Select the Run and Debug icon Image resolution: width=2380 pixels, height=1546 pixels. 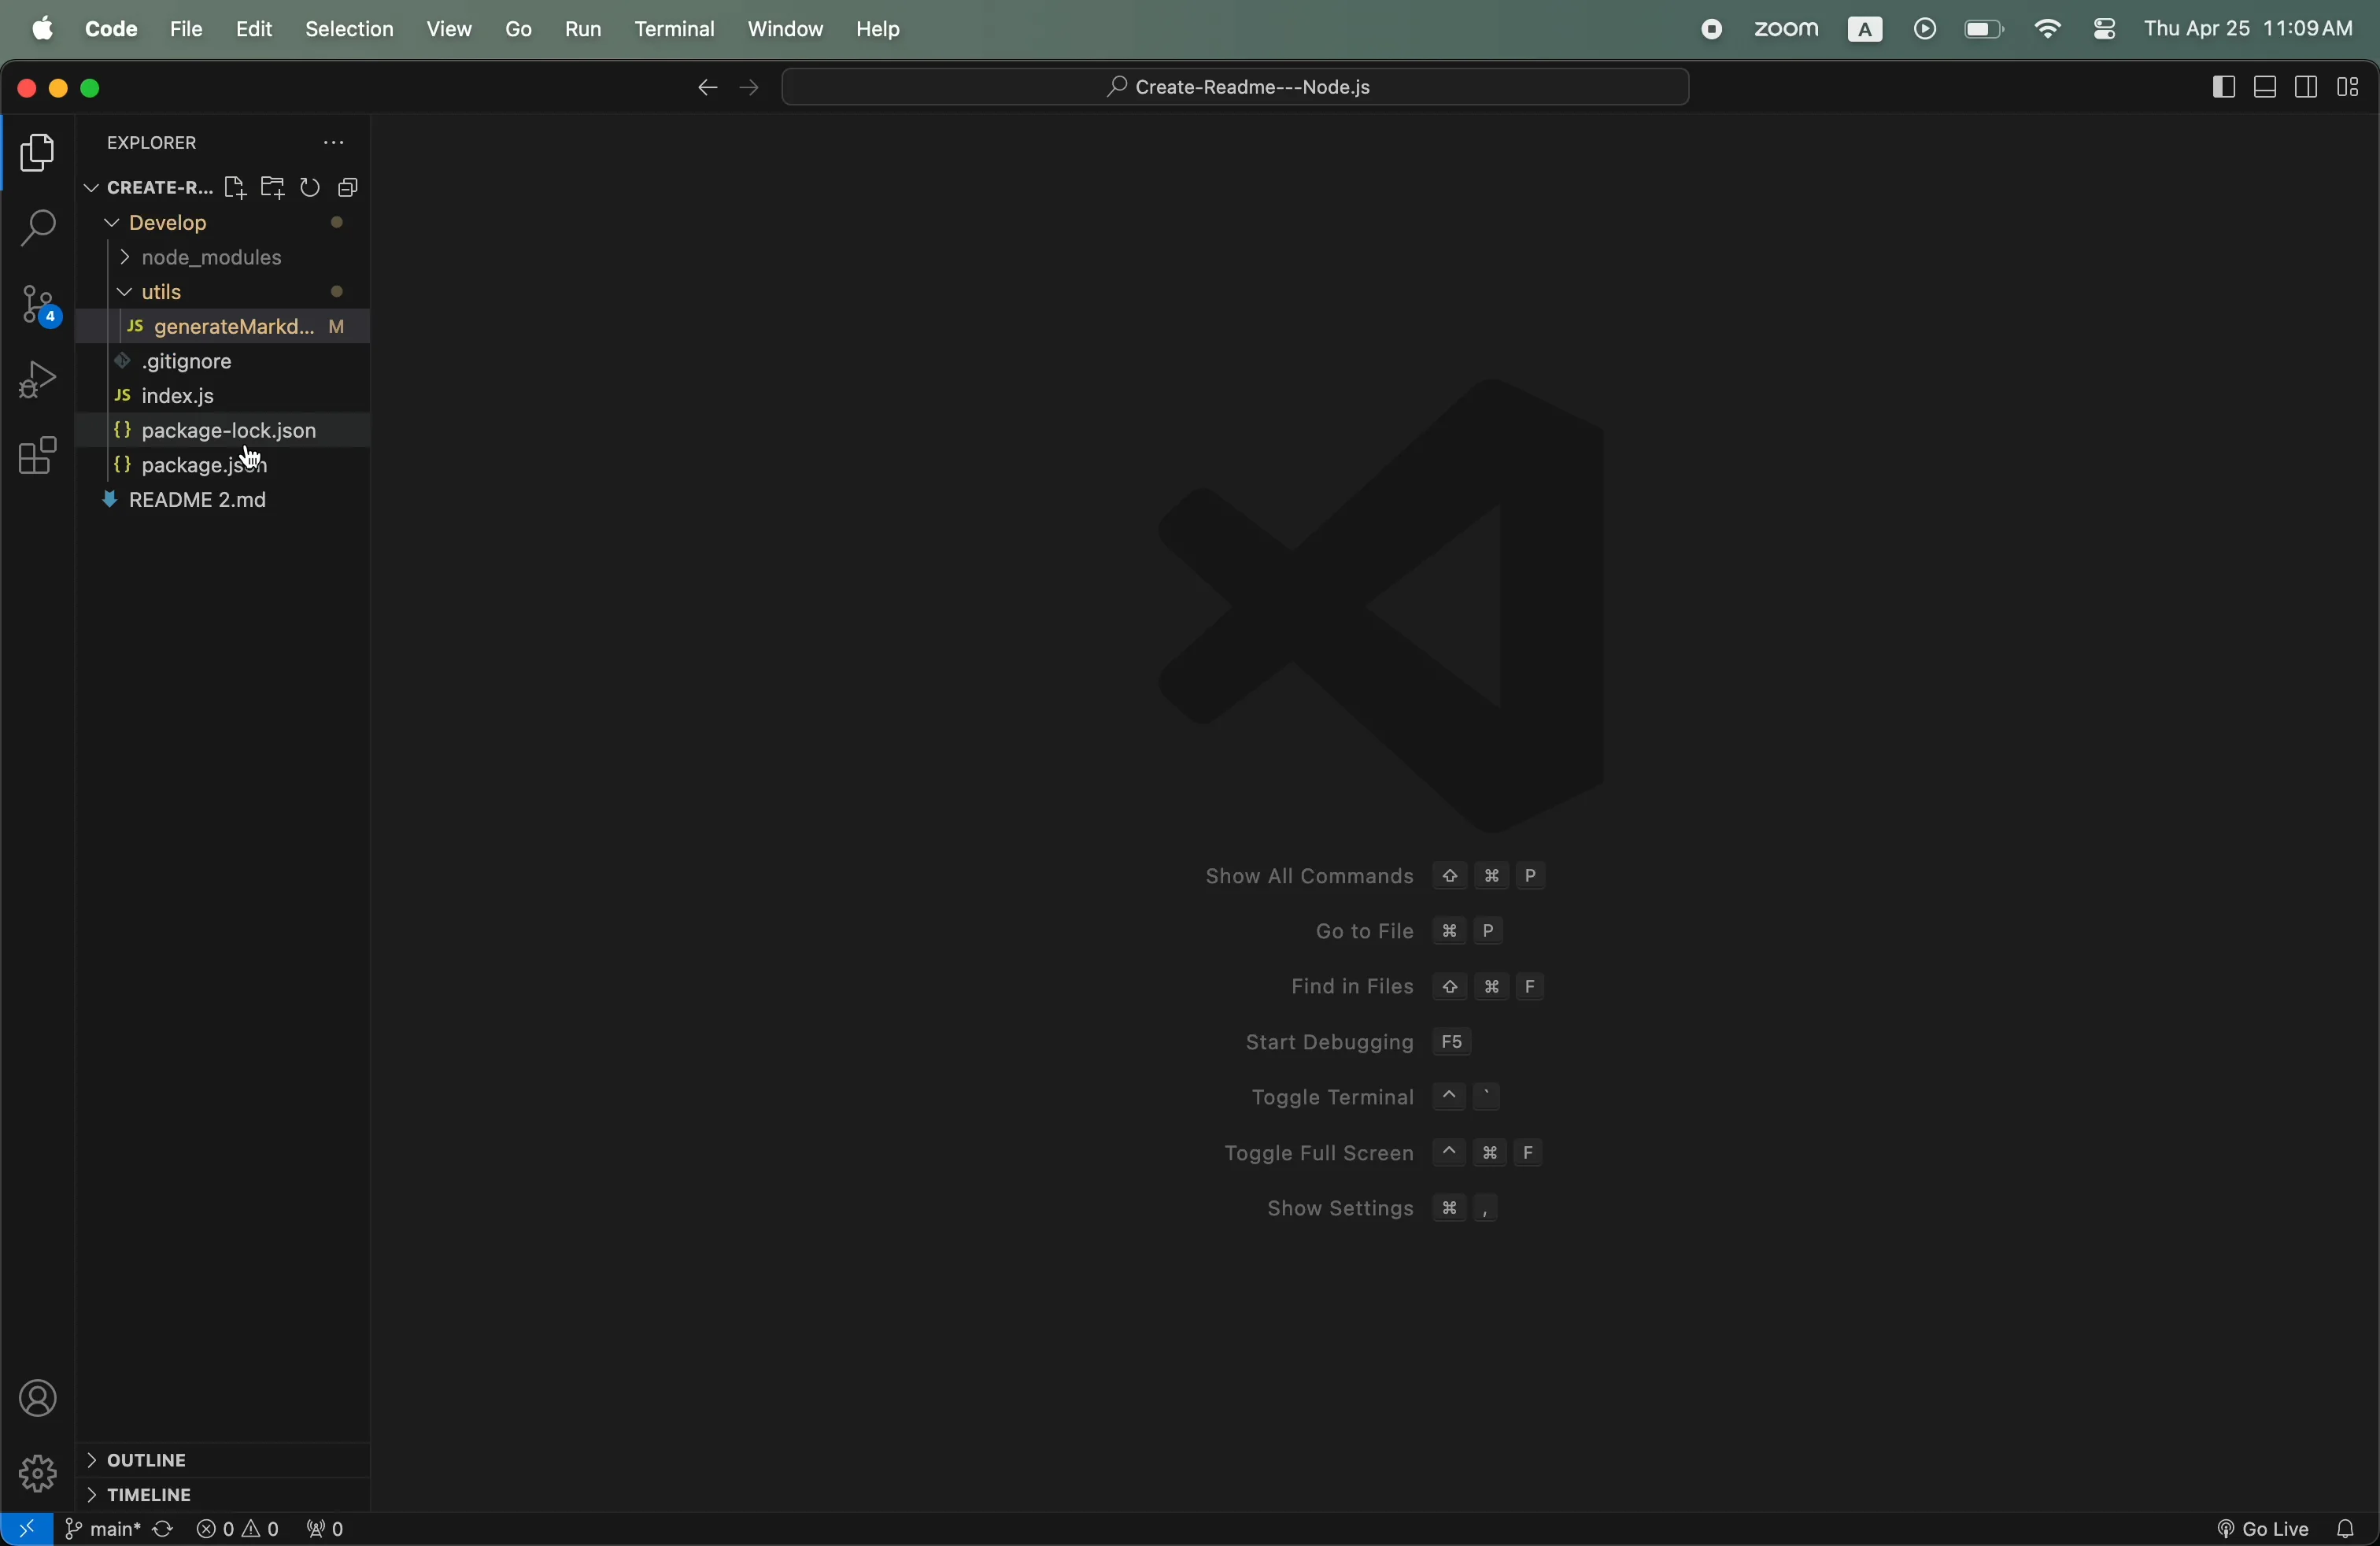[38, 379]
